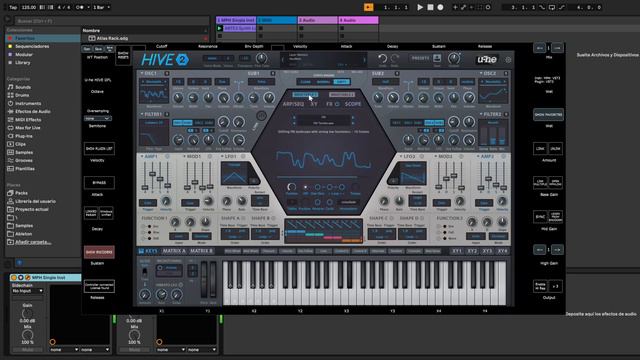Select the FX tab in hexagon
The width and height of the screenshot is (640, 360).
coord(329,104)
